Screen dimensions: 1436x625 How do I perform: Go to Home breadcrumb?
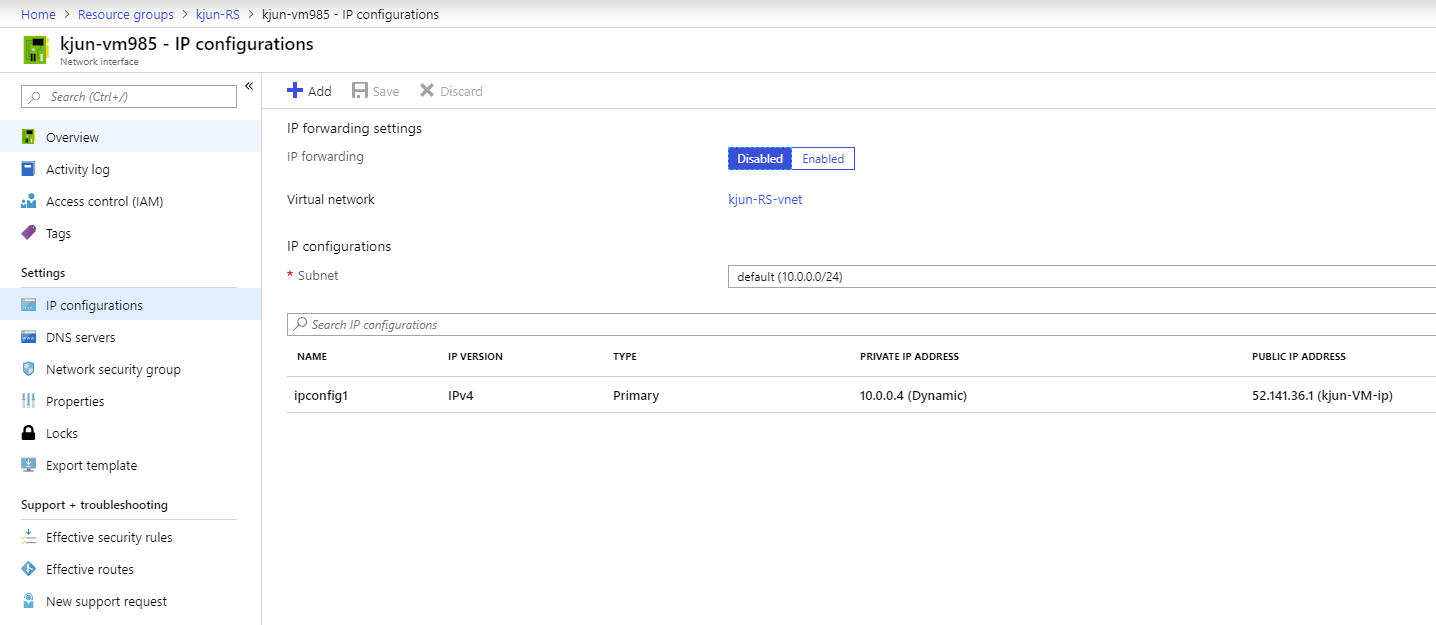(38, 14)
